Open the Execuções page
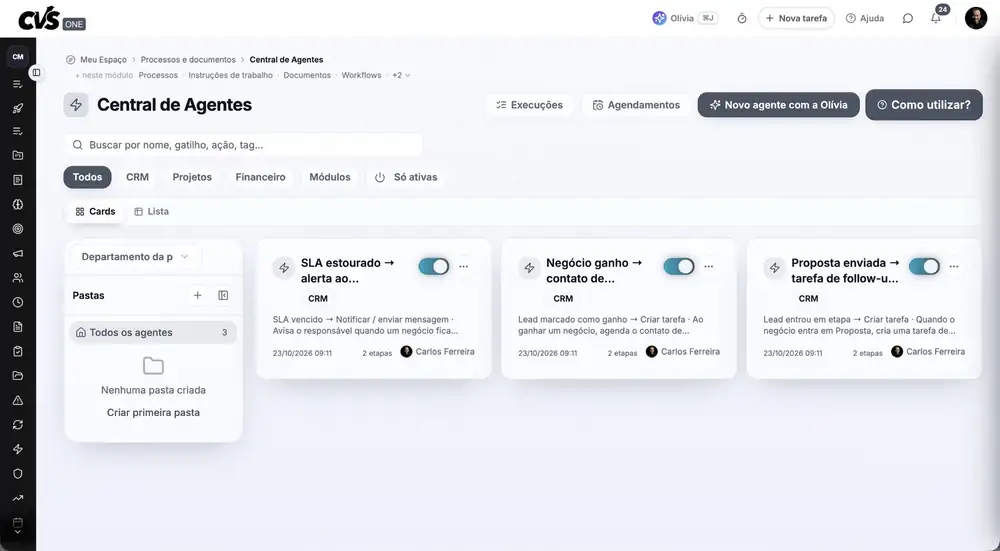This screenshot has height=551, width=1000. pyautogui.click(x=529, y=105)
